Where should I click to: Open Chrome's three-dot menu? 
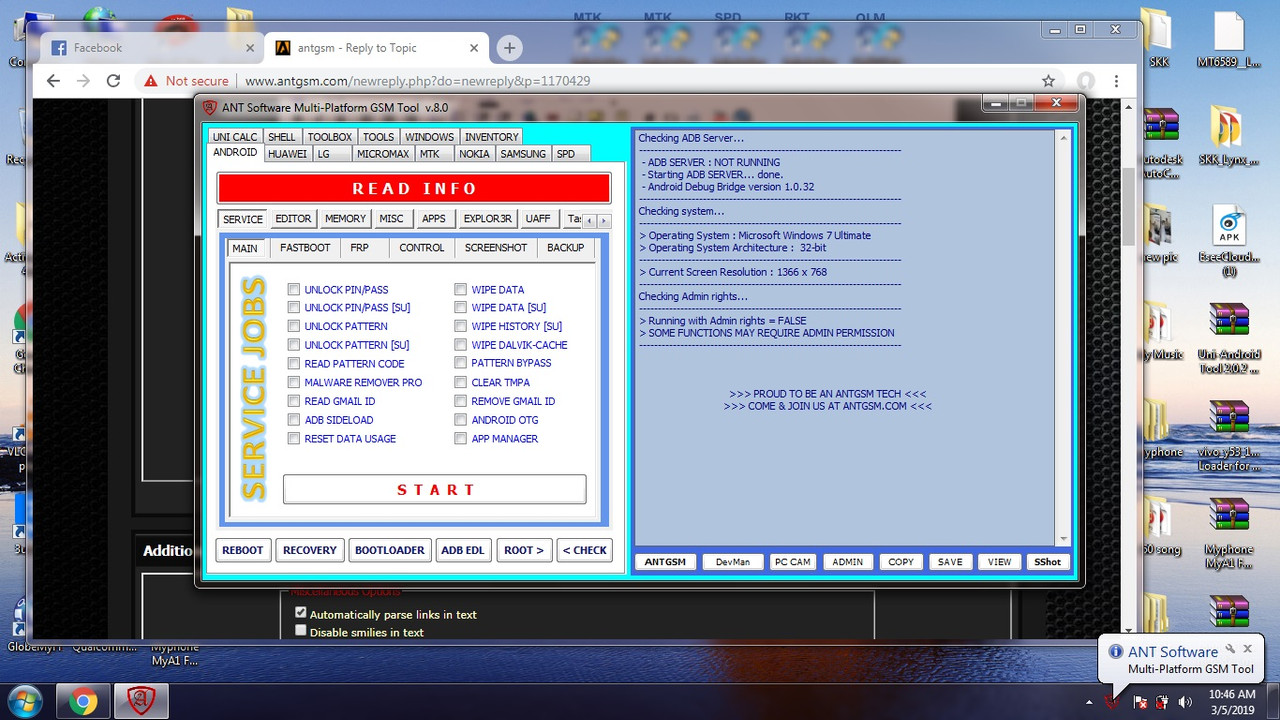[x=1116, y=81]
